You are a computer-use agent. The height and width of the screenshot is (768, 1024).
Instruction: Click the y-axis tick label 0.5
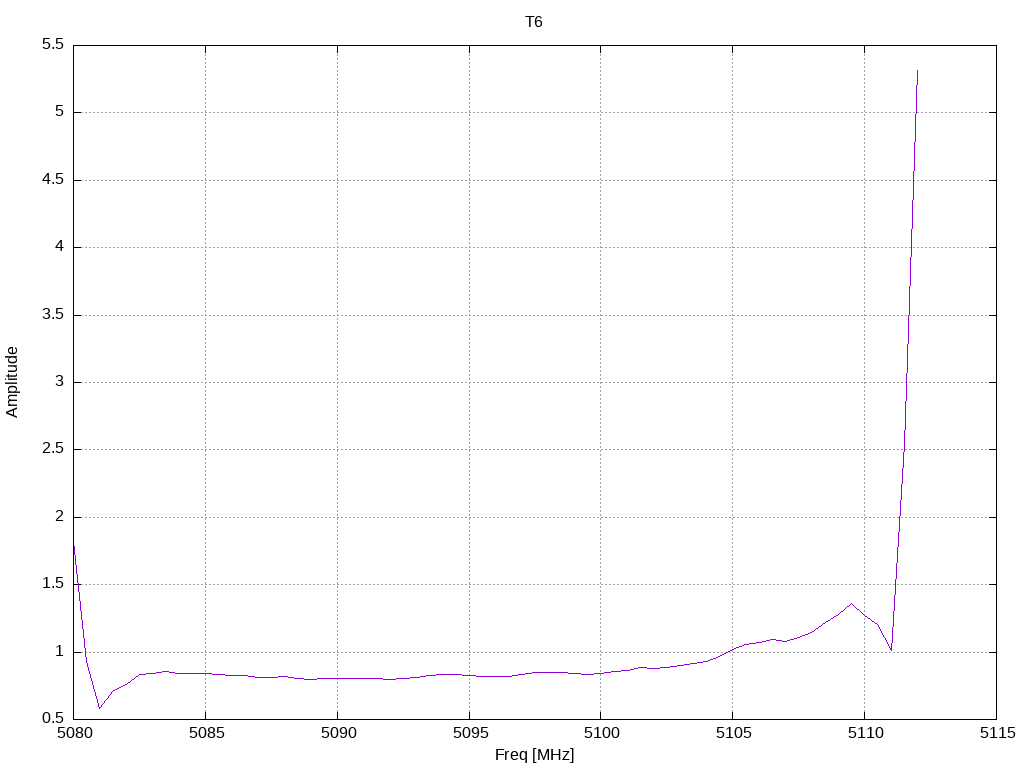tap(53, 719)
